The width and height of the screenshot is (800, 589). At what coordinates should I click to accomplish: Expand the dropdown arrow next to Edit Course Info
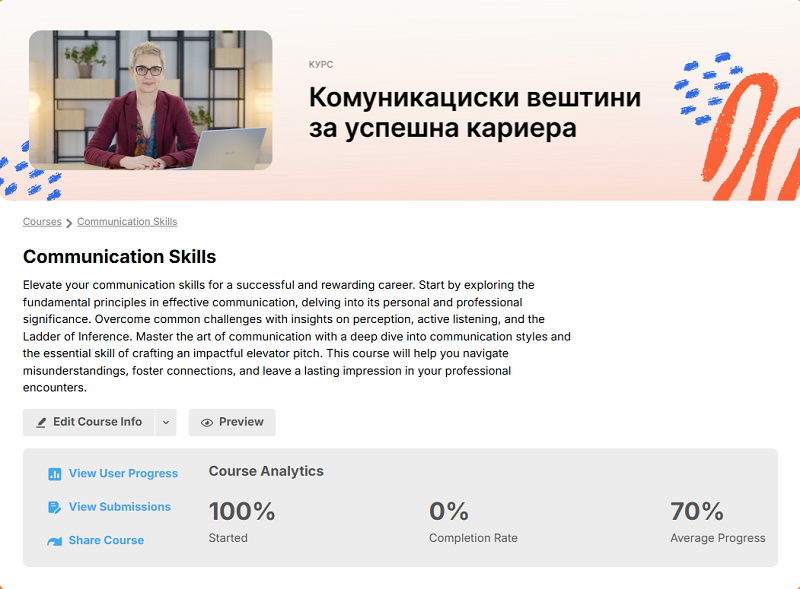pyautogui.click(x=166, y=422)
